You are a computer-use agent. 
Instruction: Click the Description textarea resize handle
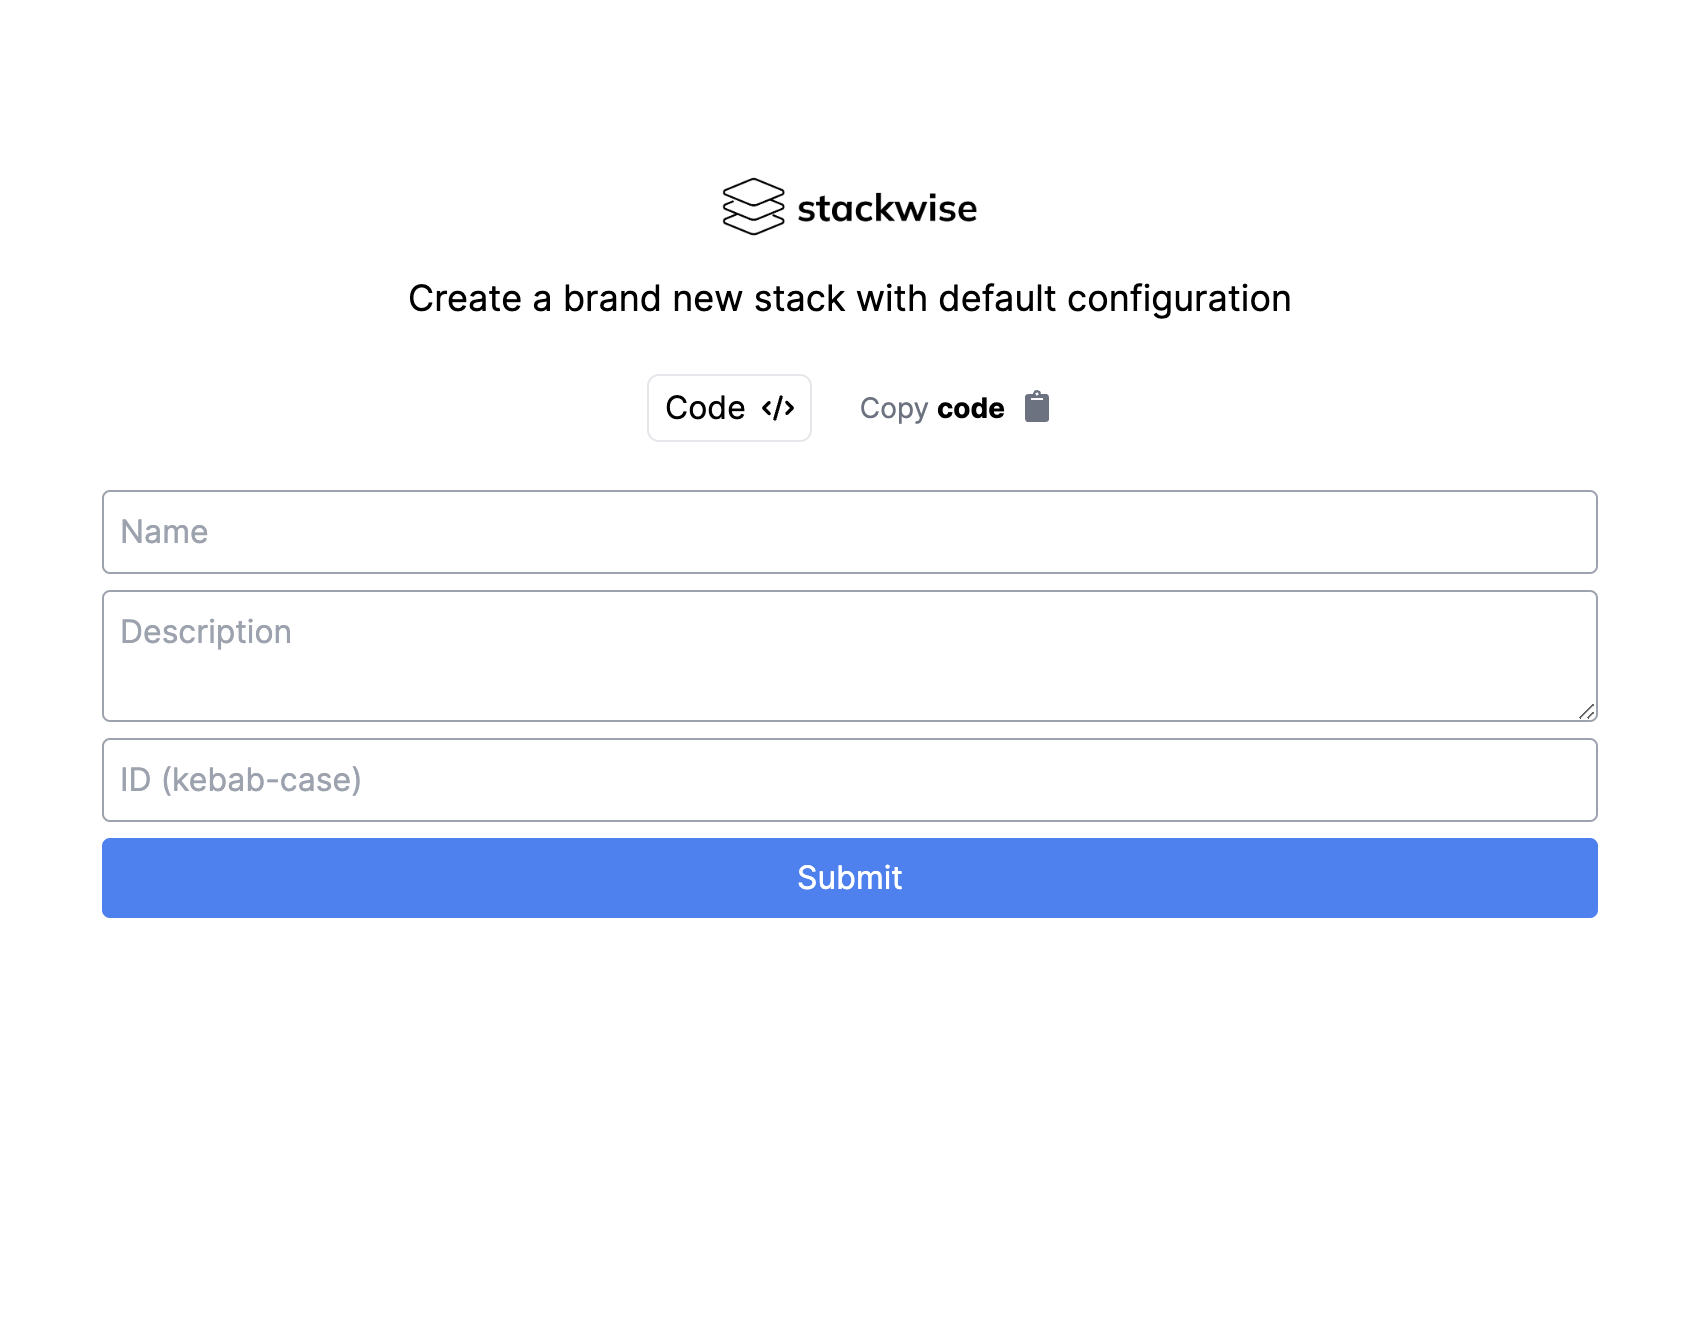pos(1587,711)
